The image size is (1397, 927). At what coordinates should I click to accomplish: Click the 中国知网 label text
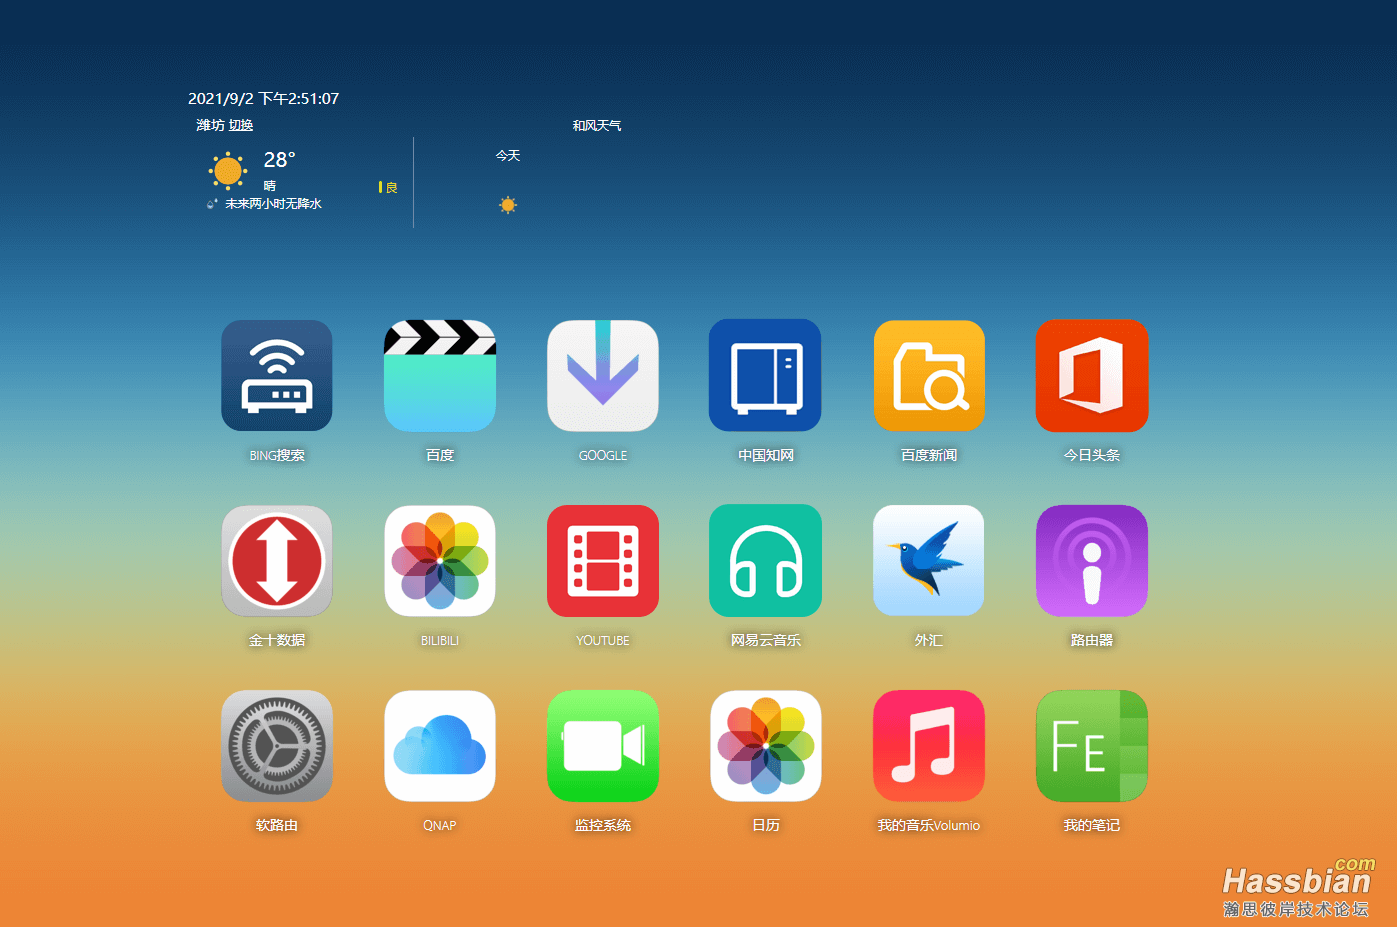coord(766,455)
